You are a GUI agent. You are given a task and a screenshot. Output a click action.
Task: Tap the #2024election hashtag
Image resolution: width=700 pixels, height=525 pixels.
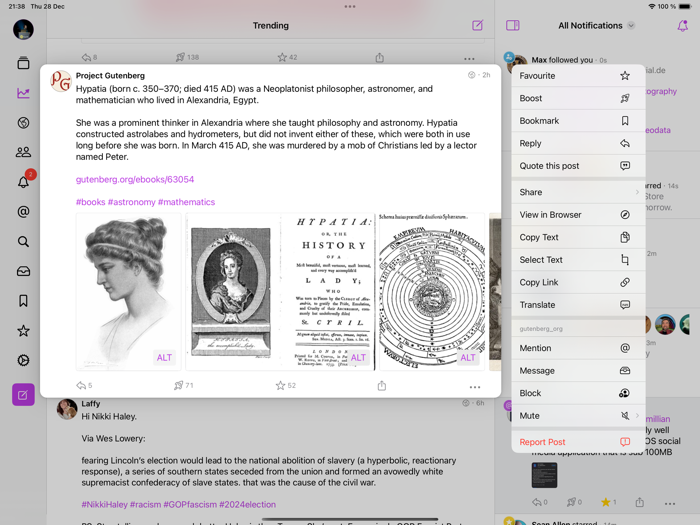point(247,504)
